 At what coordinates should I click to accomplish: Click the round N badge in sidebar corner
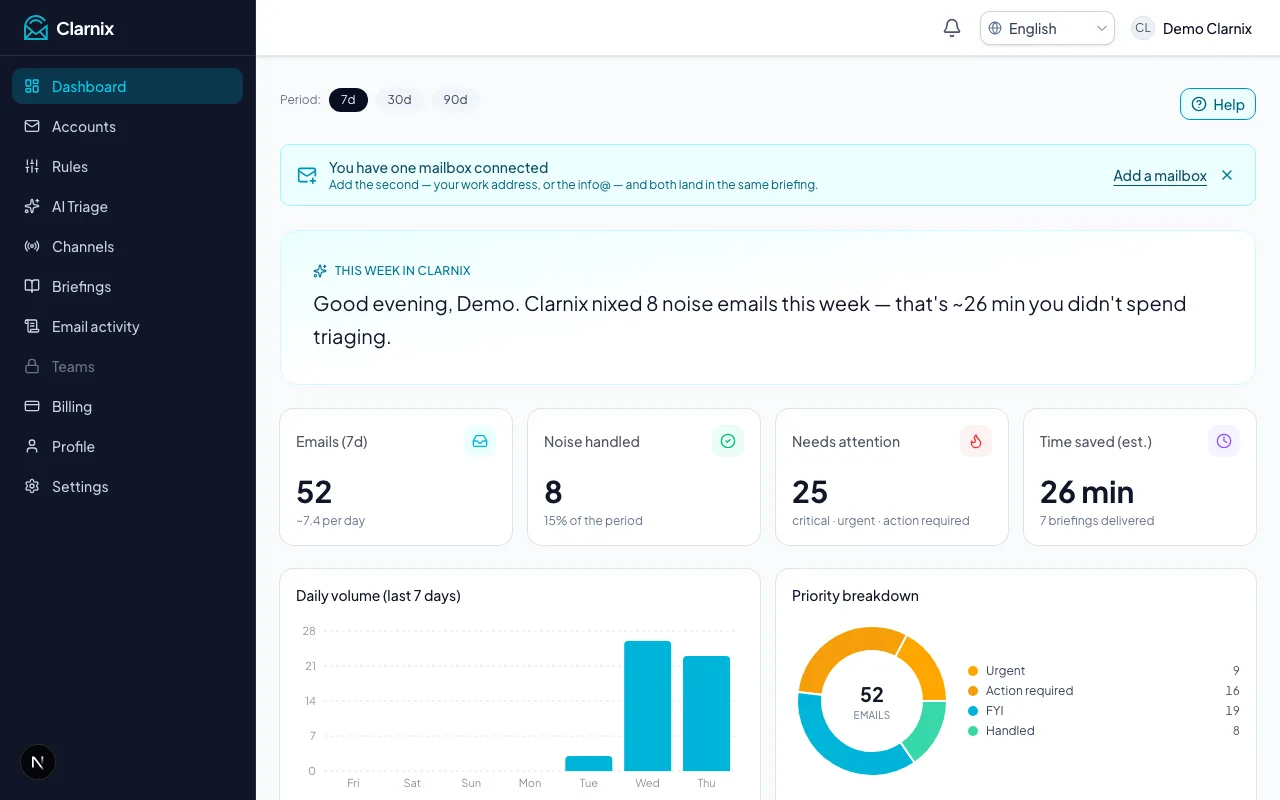pyautogui.click(x=38, y=762)
